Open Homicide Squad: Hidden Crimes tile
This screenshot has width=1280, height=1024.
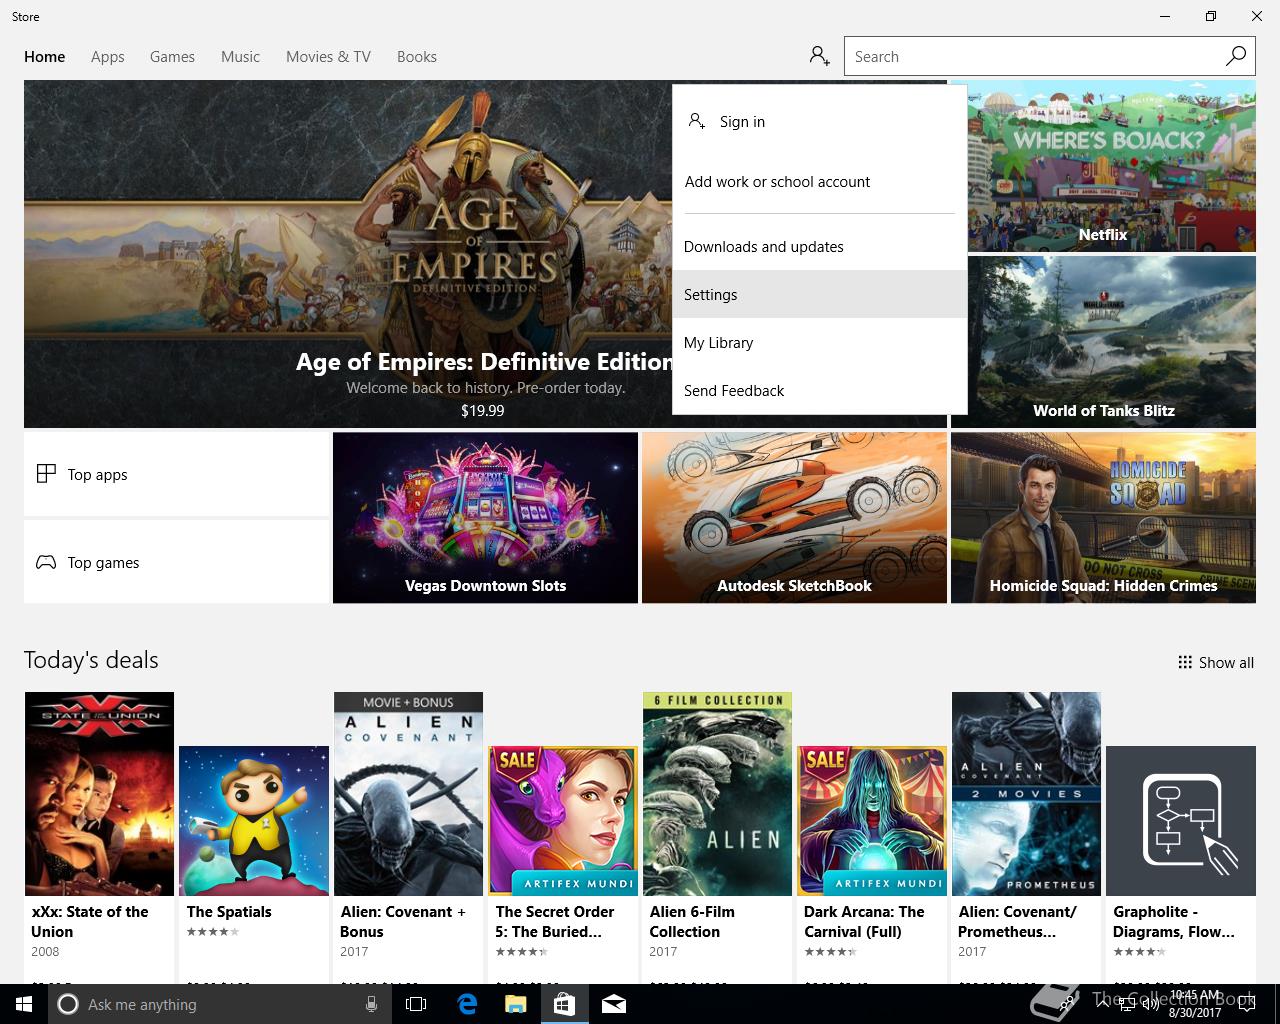tap(1103, 518)
